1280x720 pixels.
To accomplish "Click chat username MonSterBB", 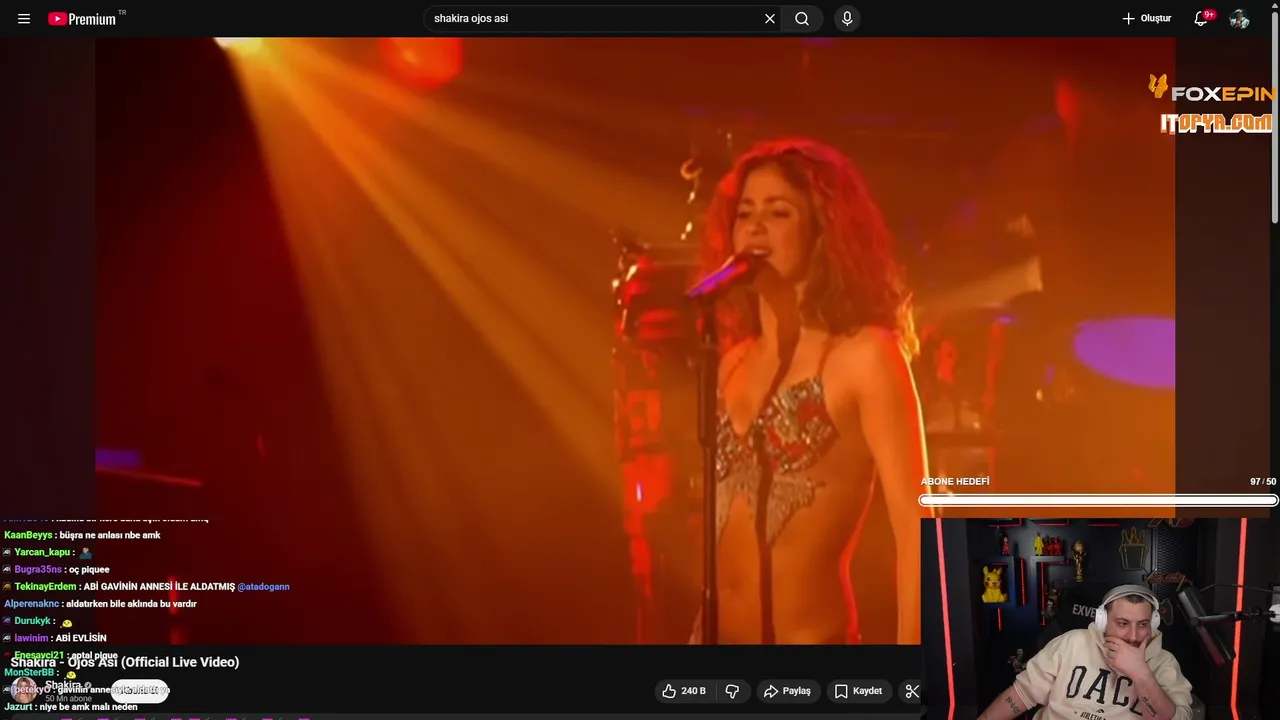I will coord(29,672).
